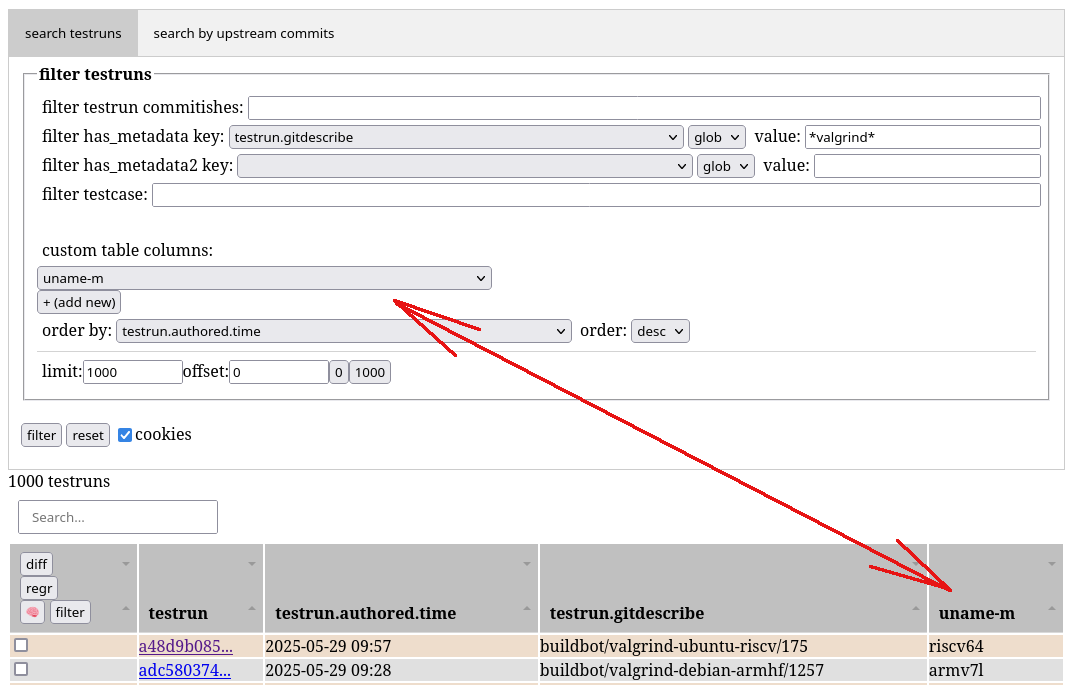Click up-arrow sort icon in uname-m header
Viewport: 1073px width, 685px height.
pos(1051,608)
